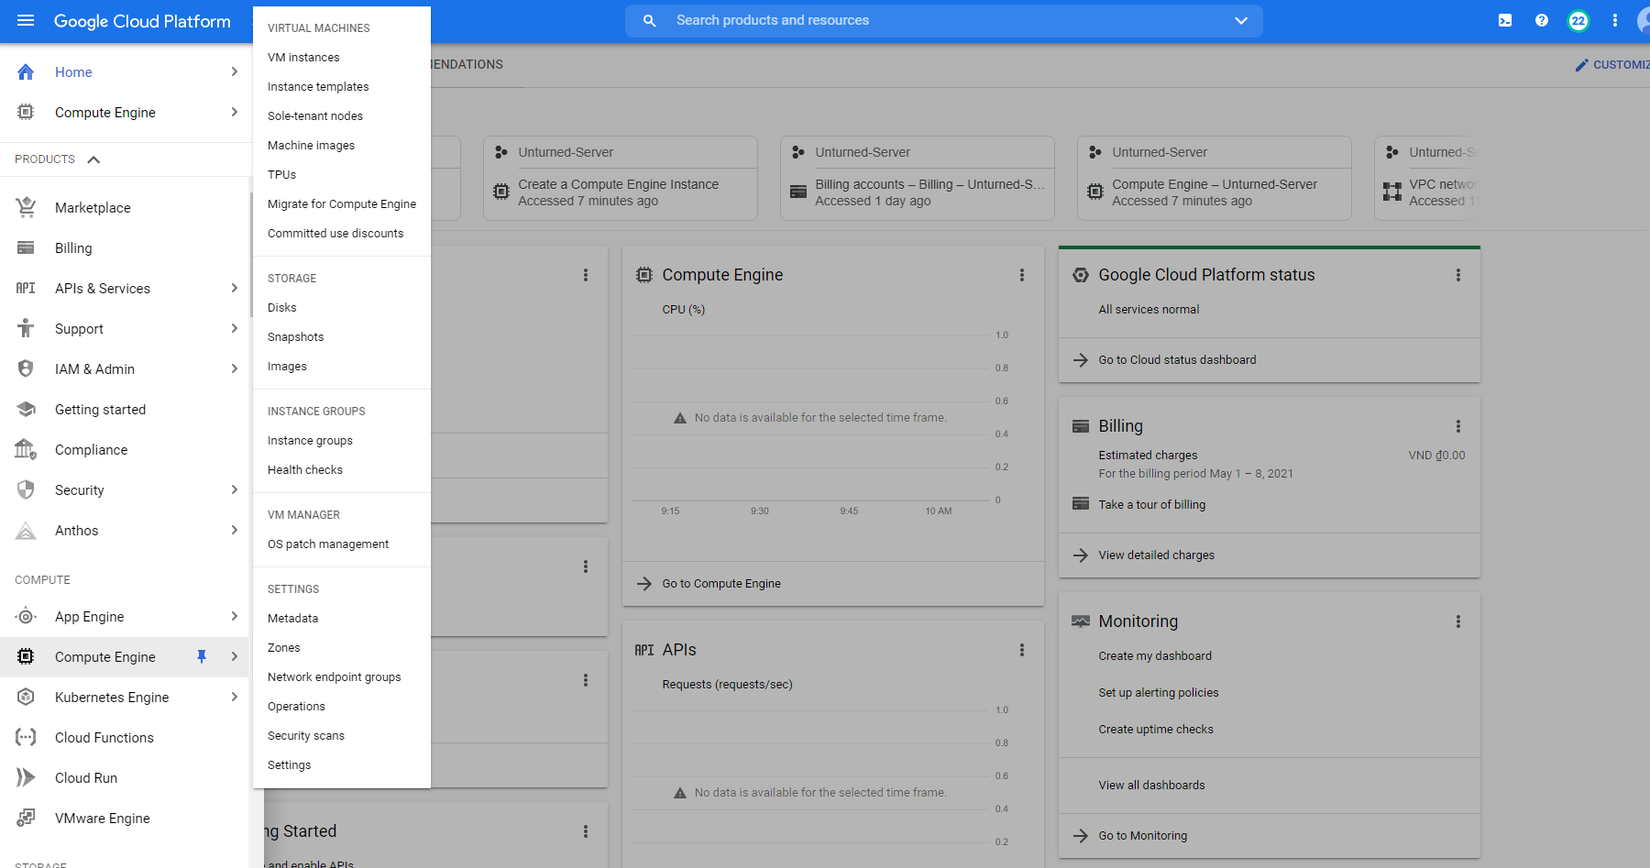Open Go to Compute Engine link

pos(721,584)
